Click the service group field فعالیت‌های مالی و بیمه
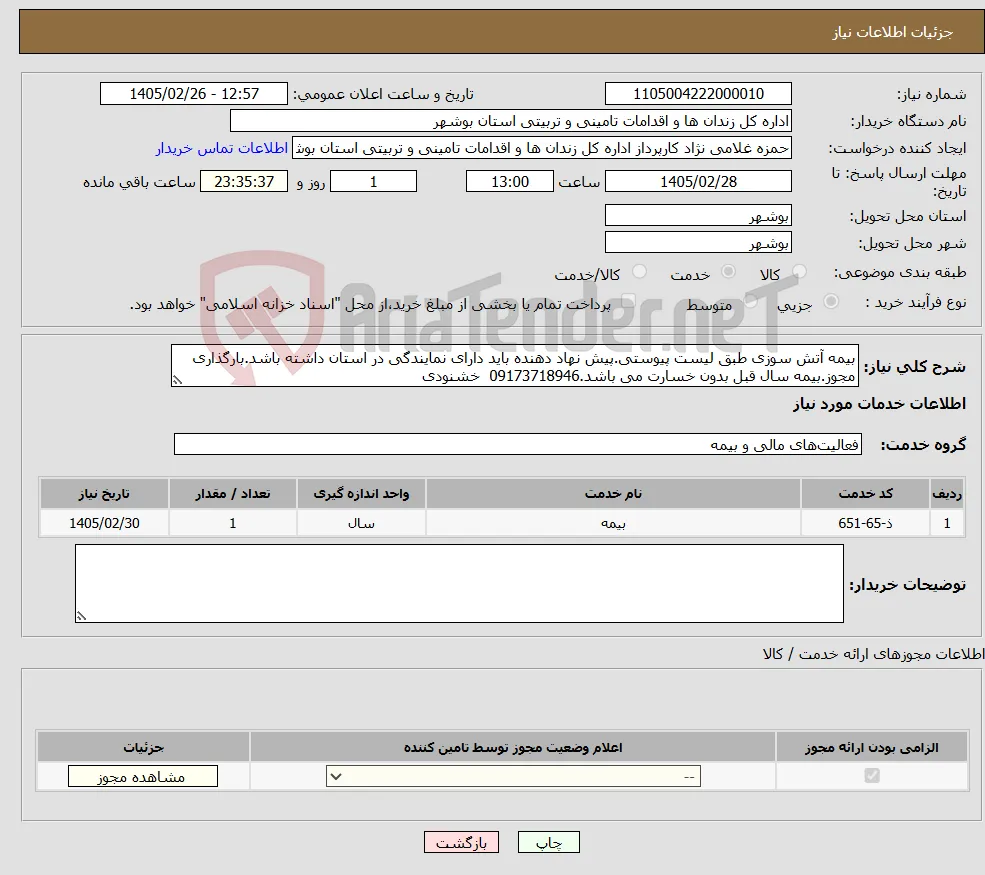Viewport: 985px width, 875px height. [x=518, y=444]
